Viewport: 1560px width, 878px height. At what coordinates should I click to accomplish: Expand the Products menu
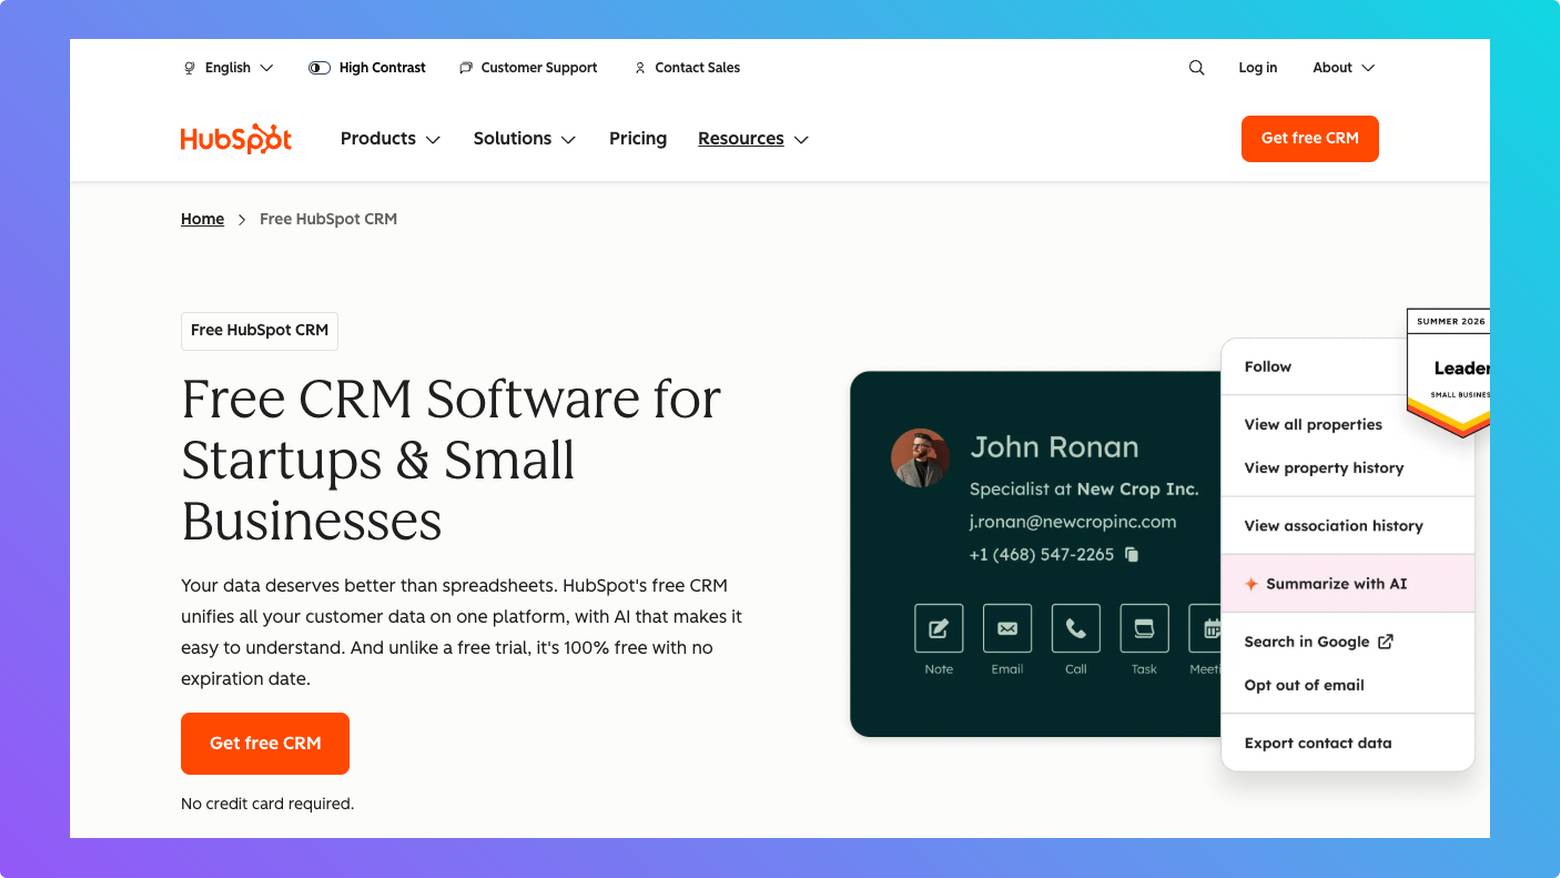(390, 139)
